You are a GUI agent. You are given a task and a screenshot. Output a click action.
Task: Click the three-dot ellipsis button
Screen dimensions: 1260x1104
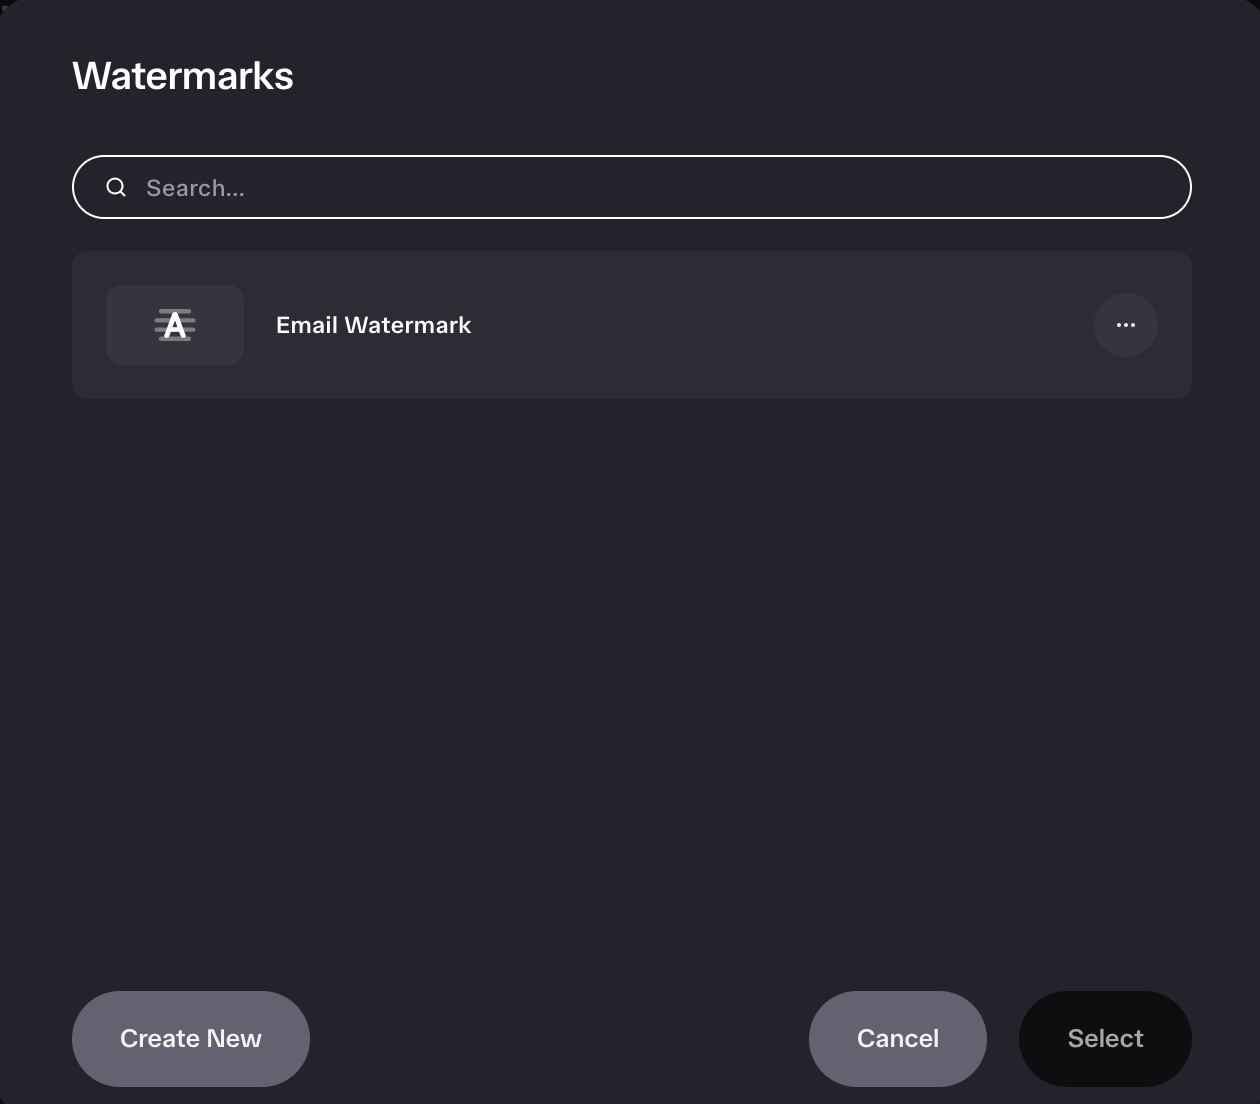click(1126, 325)
